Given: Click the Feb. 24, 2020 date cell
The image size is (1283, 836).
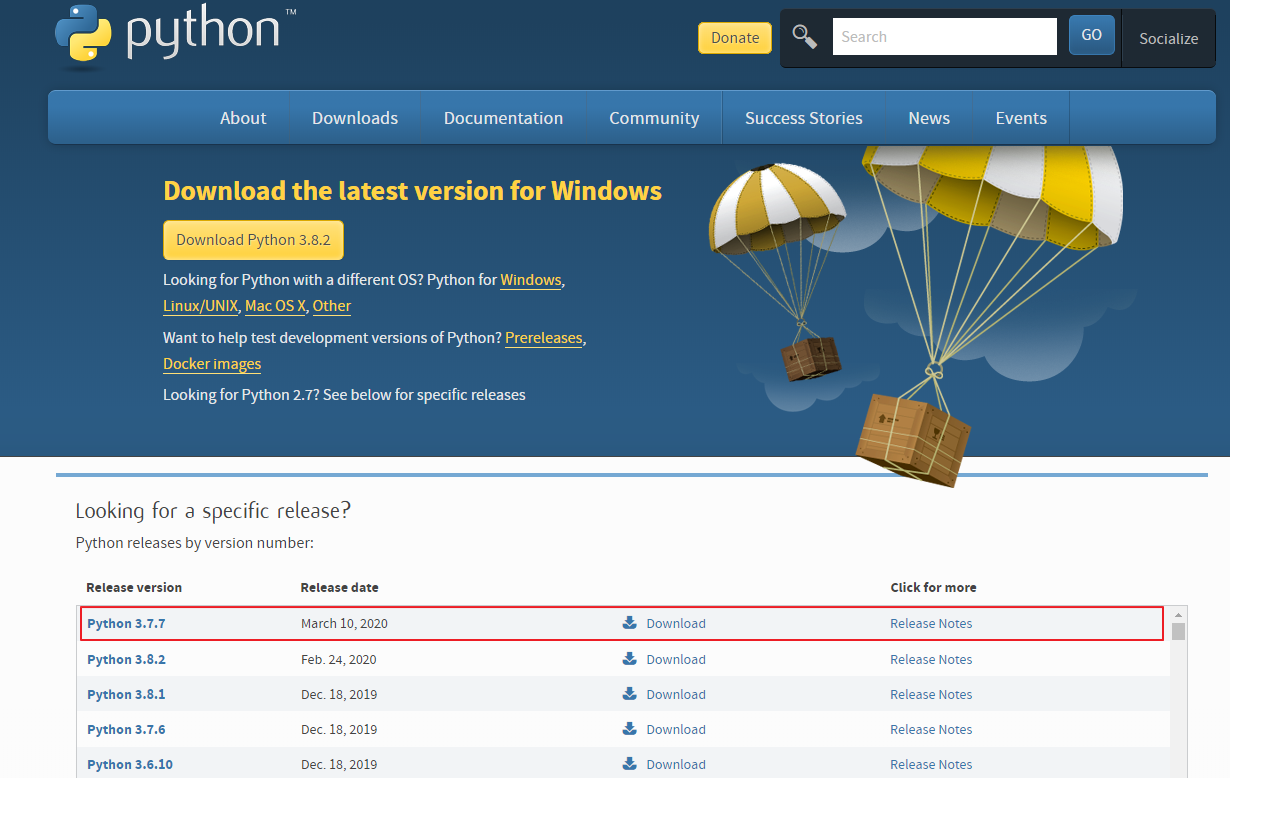Looking at the screenshot, I should [x=339, y=659].
